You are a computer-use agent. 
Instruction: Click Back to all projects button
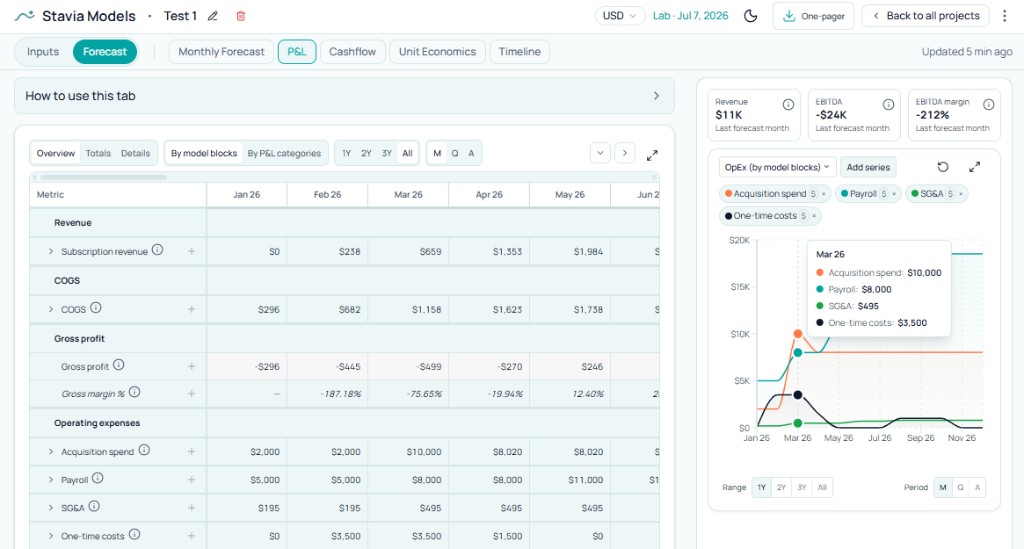tap(925, 16)
